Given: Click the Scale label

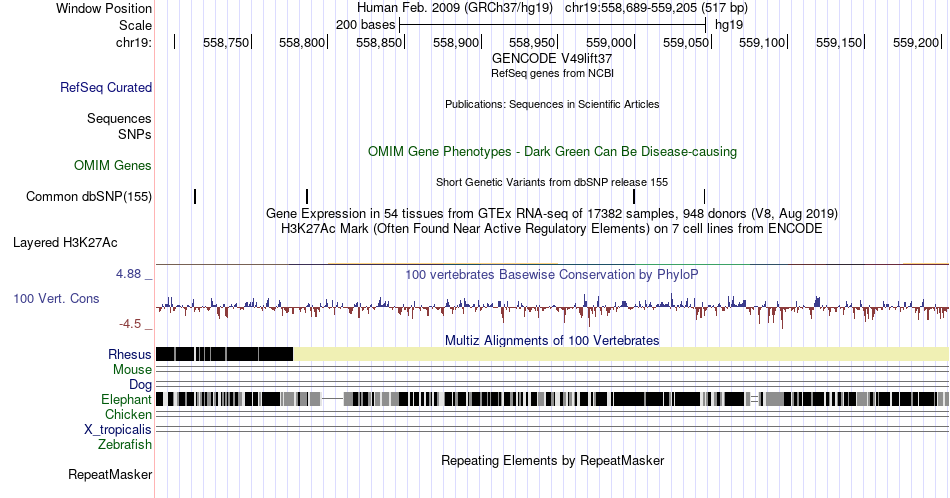Looking at the screenshot, I should (x=135, y=25).
